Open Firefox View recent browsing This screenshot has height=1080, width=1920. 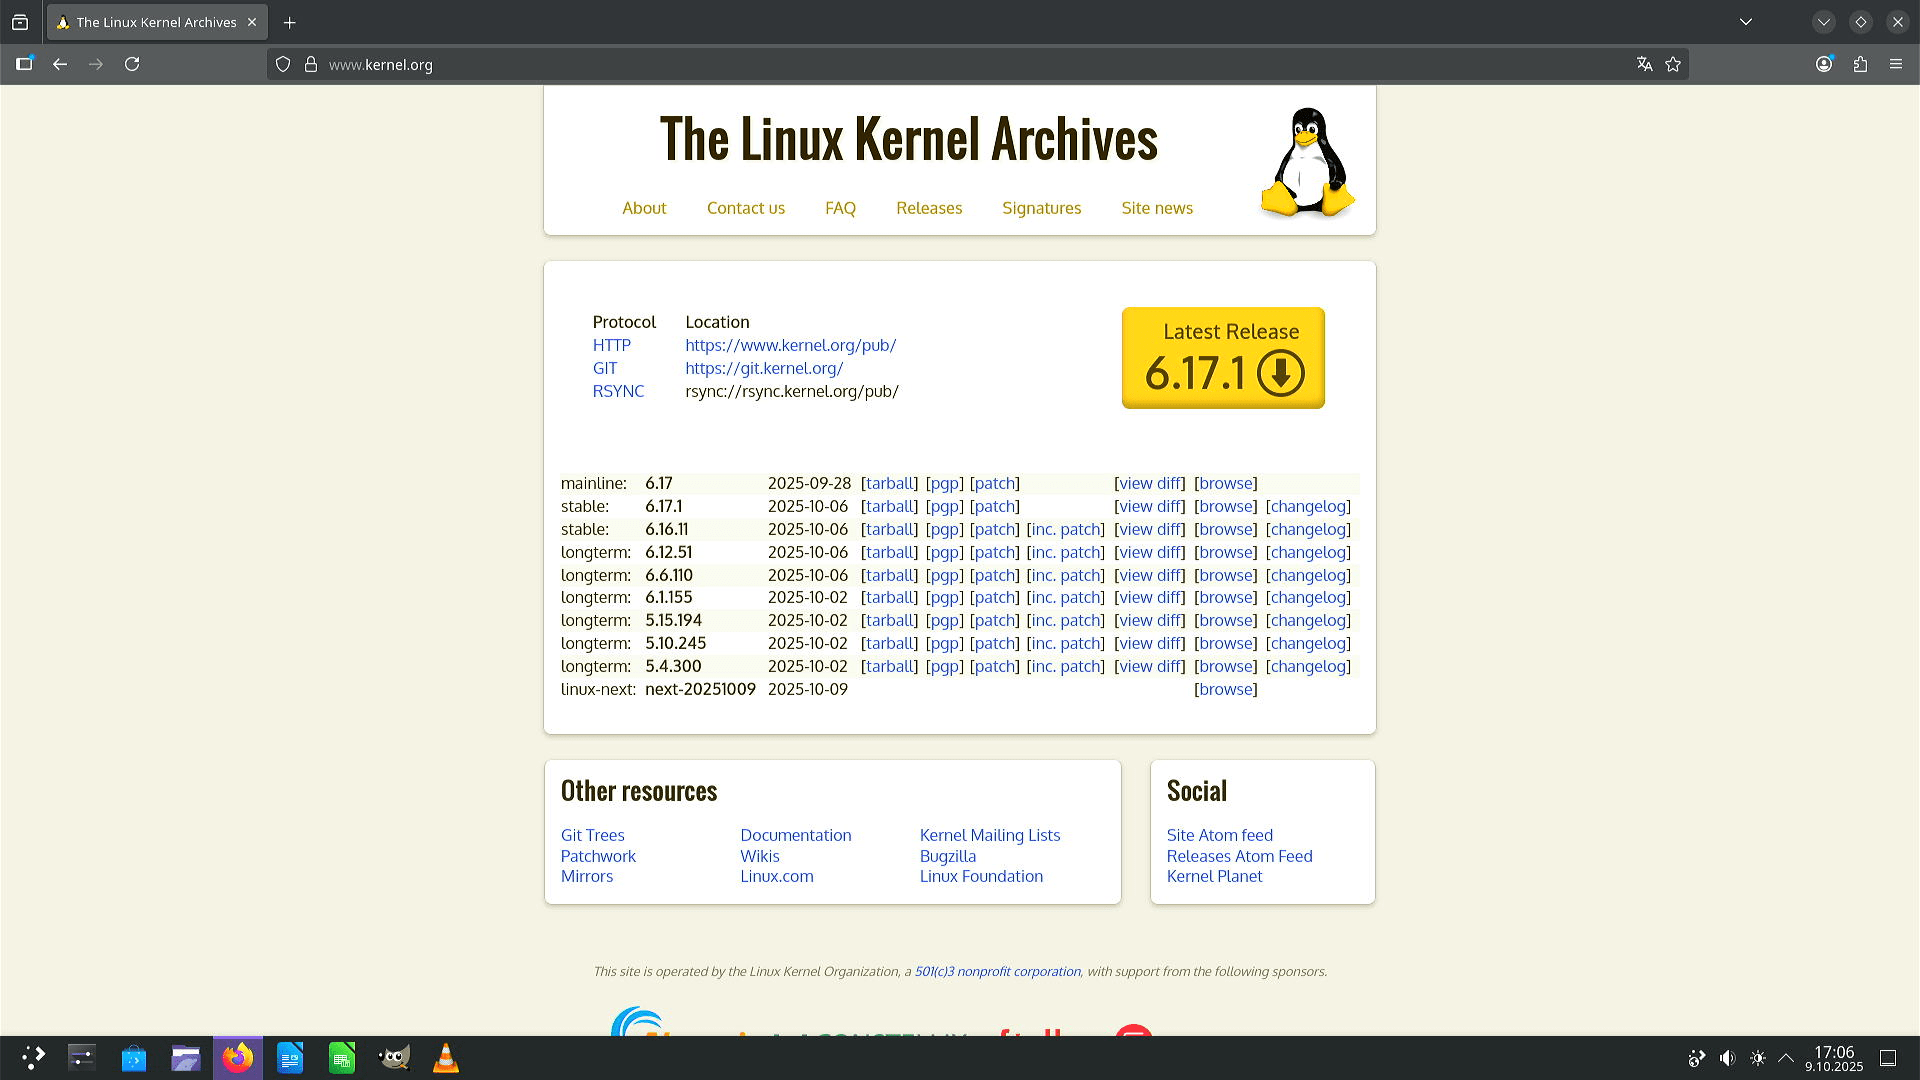click(x=20, y=22)
